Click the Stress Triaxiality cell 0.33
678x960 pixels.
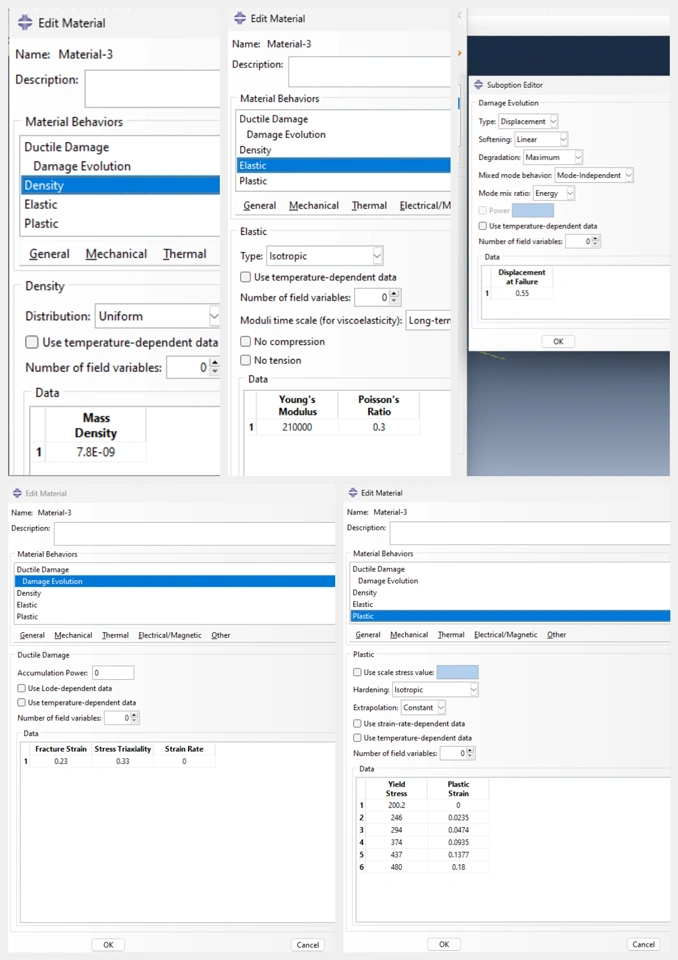click(122, 762)
